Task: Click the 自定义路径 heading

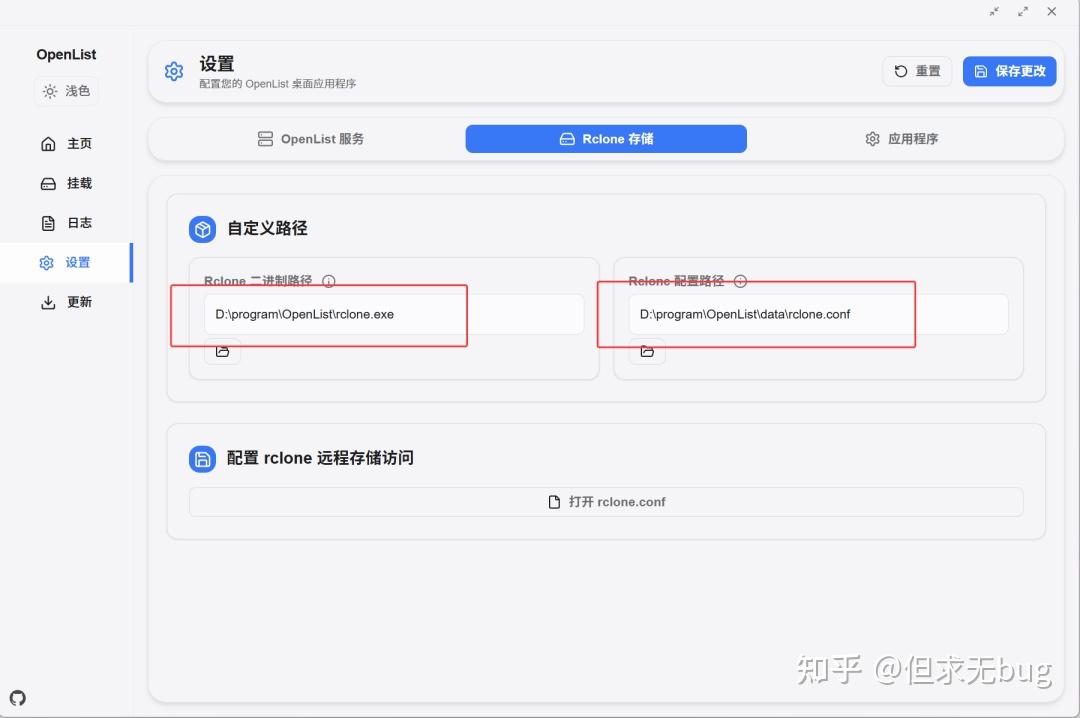Action: coord(267,228)
